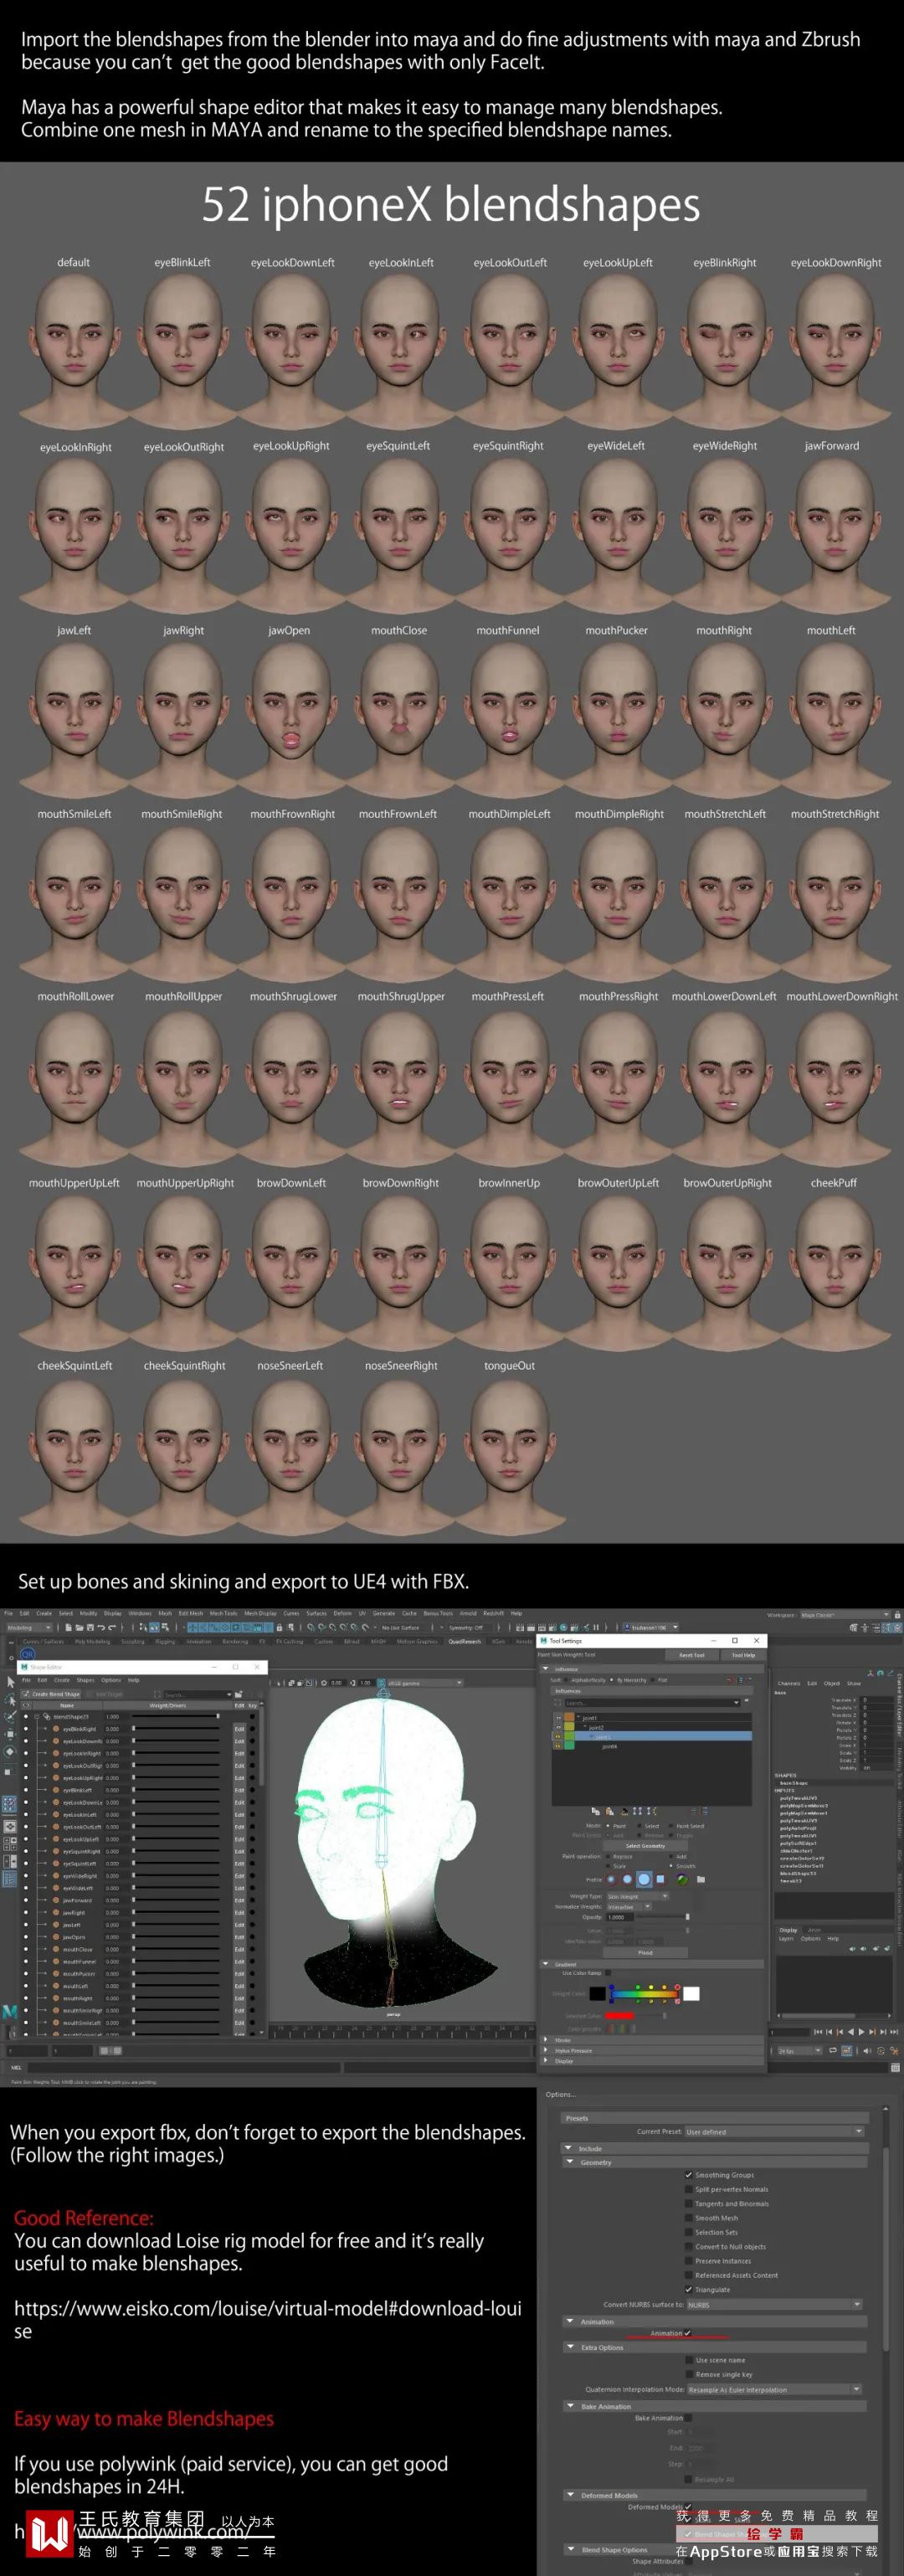Viewport: 904px width, 2576px height.
Task: Click the Create Blend Shape icon button in Shape Editor
Action: point(51,1694)
